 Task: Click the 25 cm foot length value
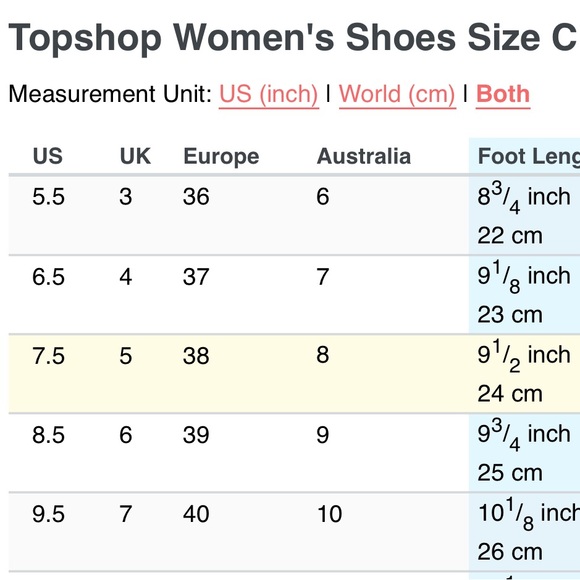tap(510, 473)
